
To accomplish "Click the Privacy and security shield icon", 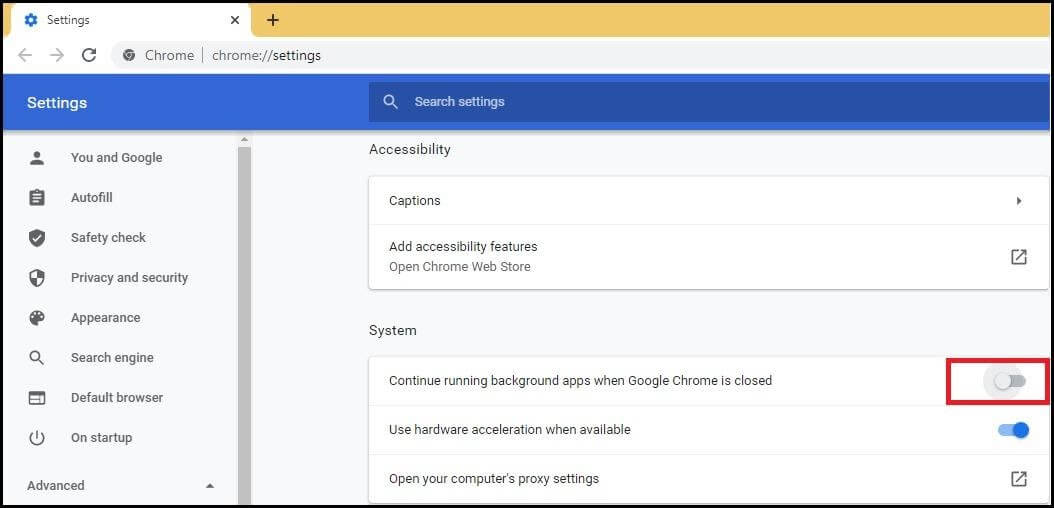I will (37, 278).
